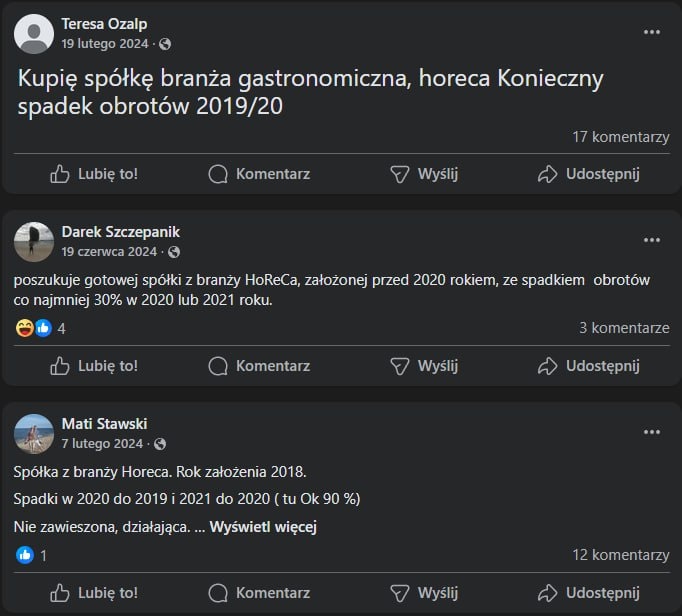
Task: Click Darek Szczepanik's profile picture
Action: 35,241
